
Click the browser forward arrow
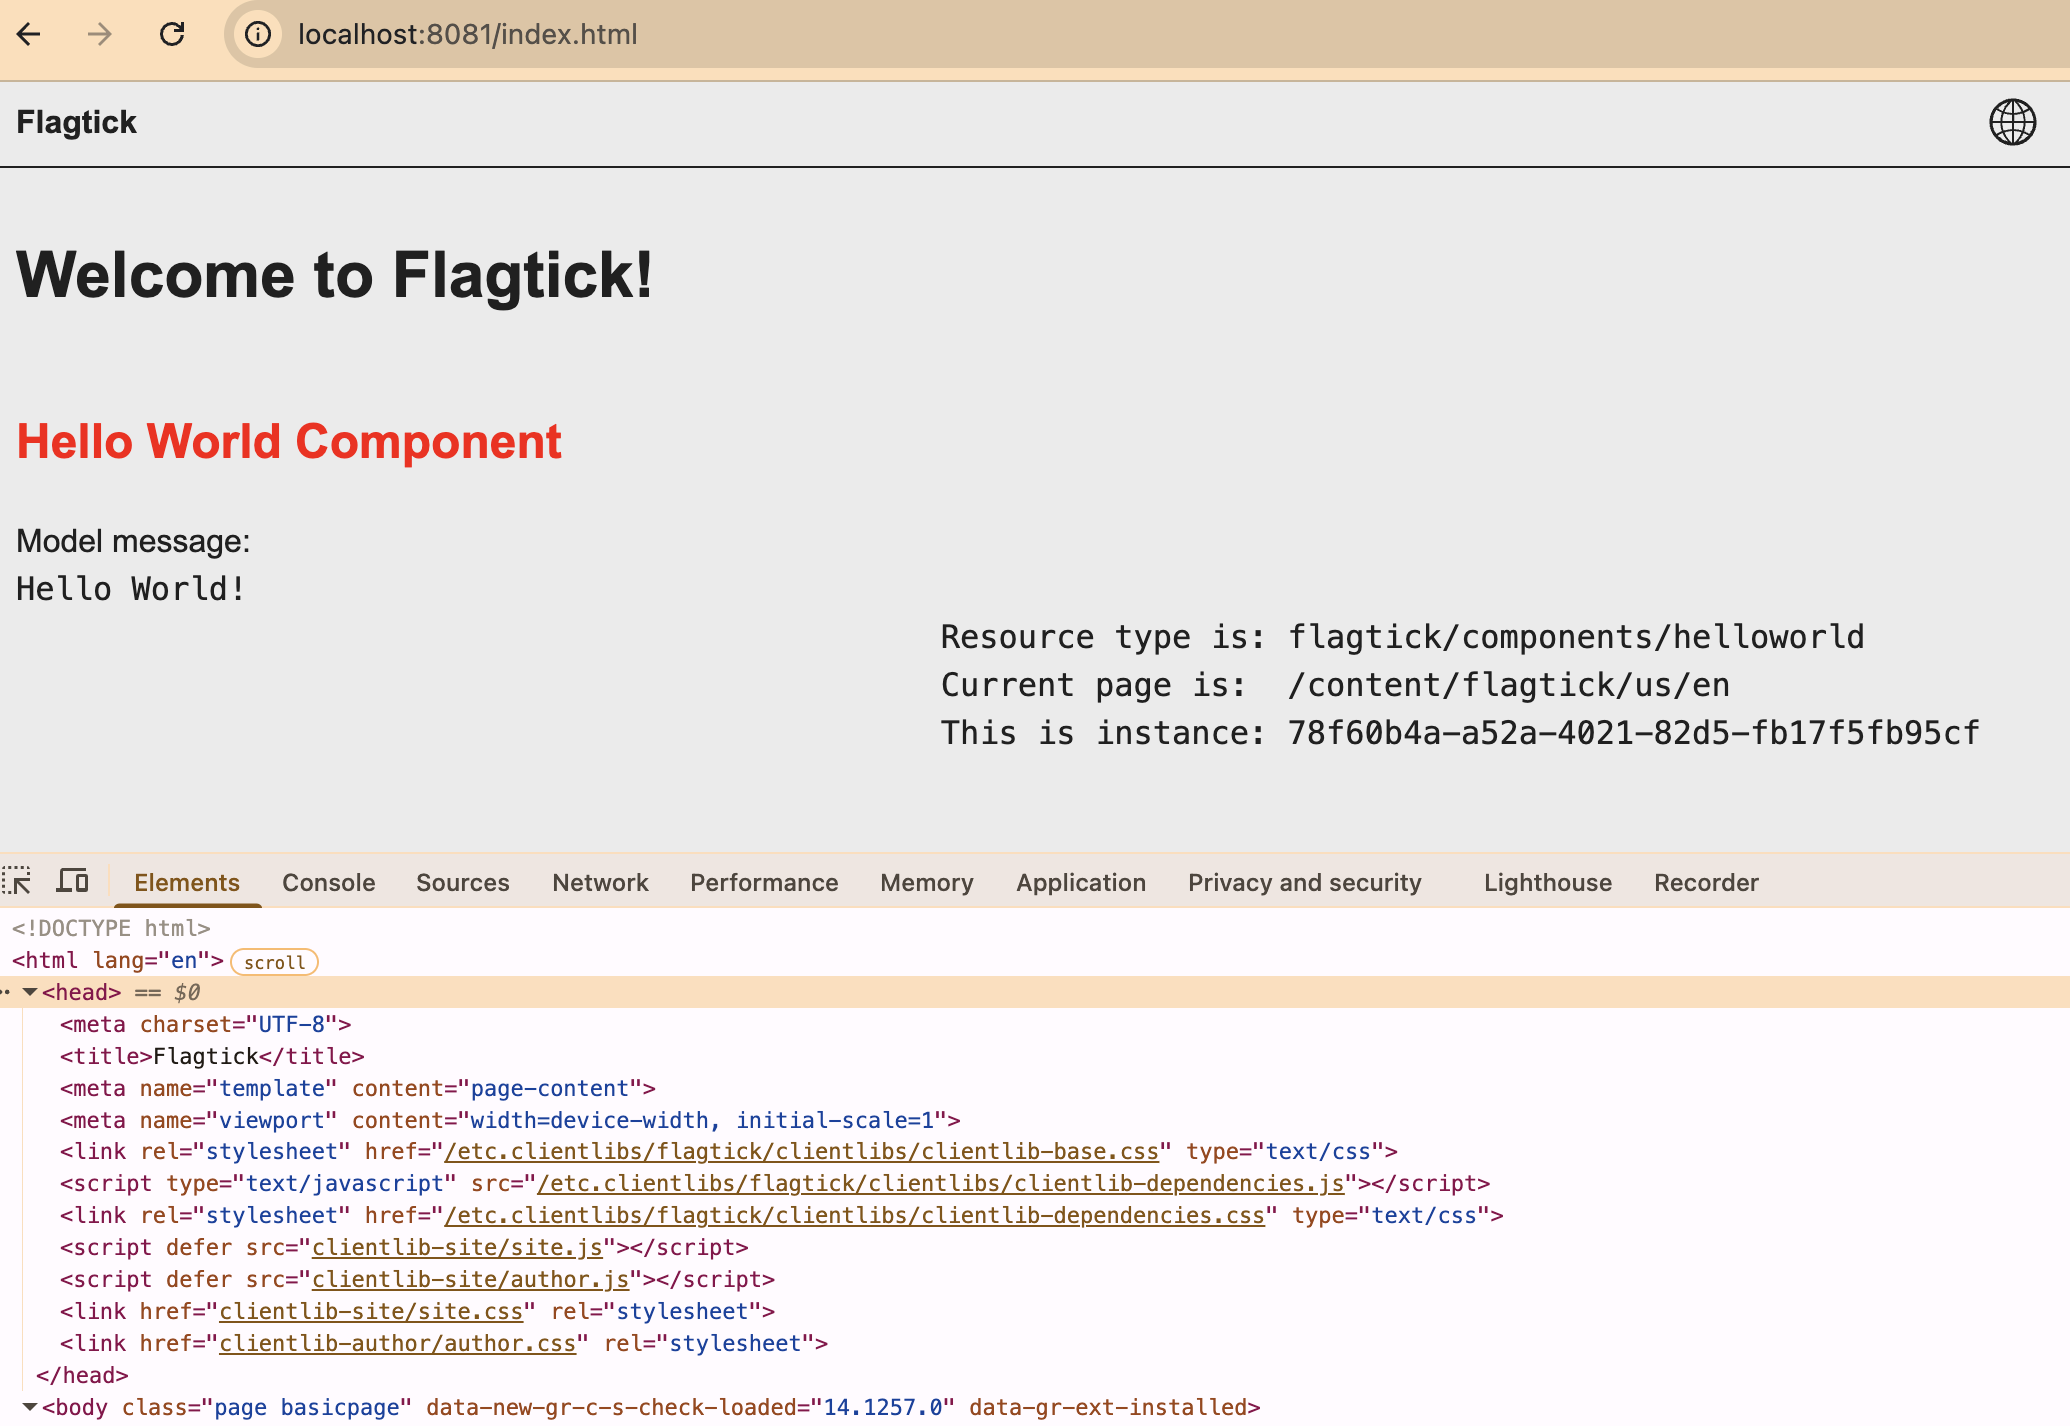point(99,34)
